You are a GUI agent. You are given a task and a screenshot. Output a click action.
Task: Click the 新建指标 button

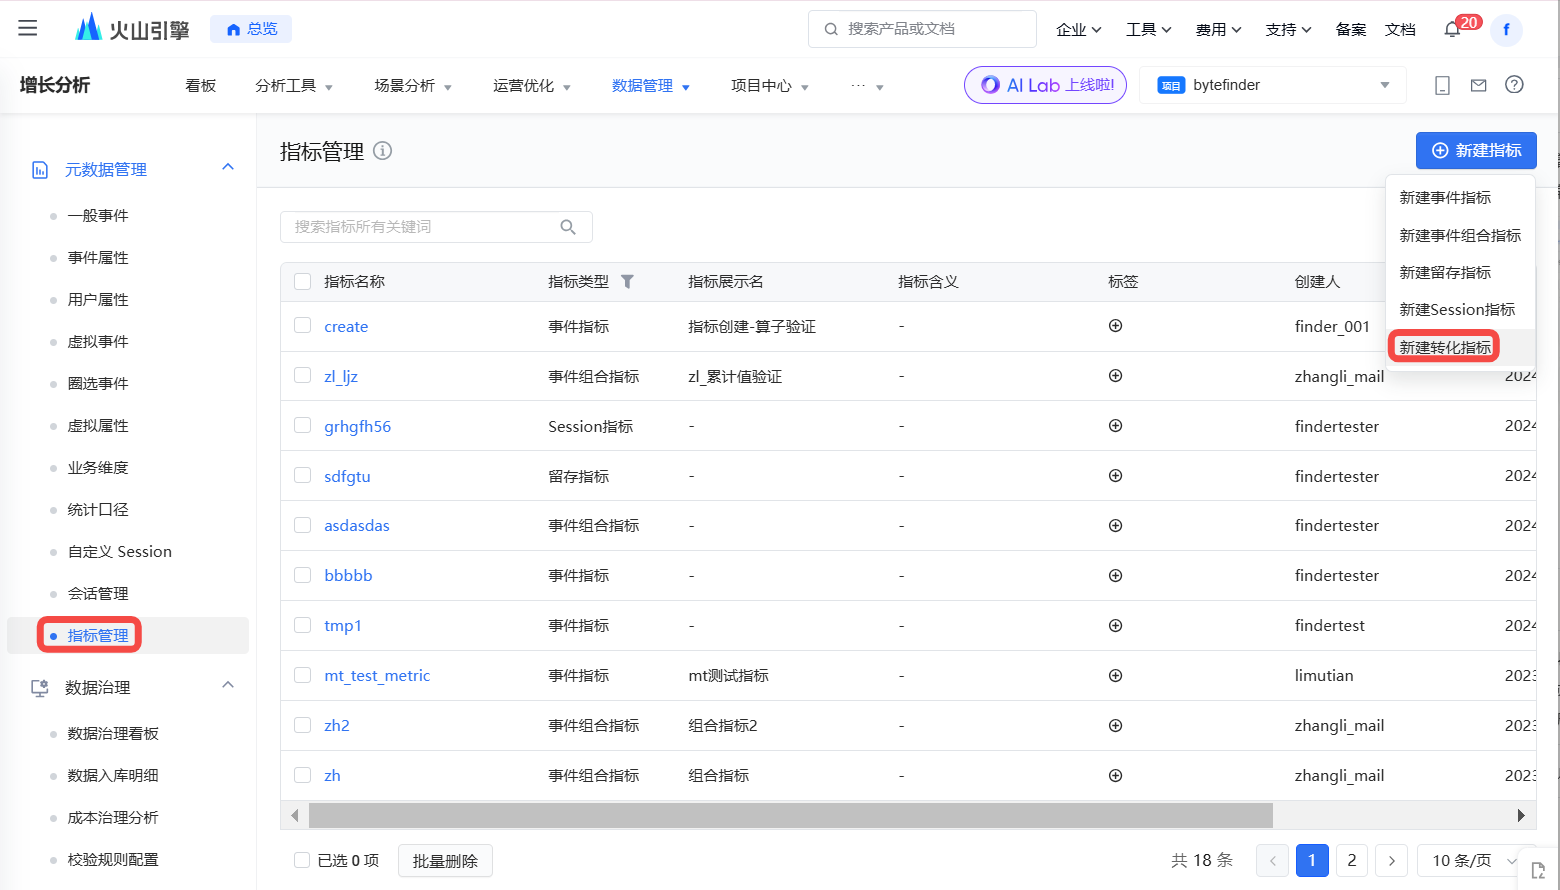(x=1476, y=150)
